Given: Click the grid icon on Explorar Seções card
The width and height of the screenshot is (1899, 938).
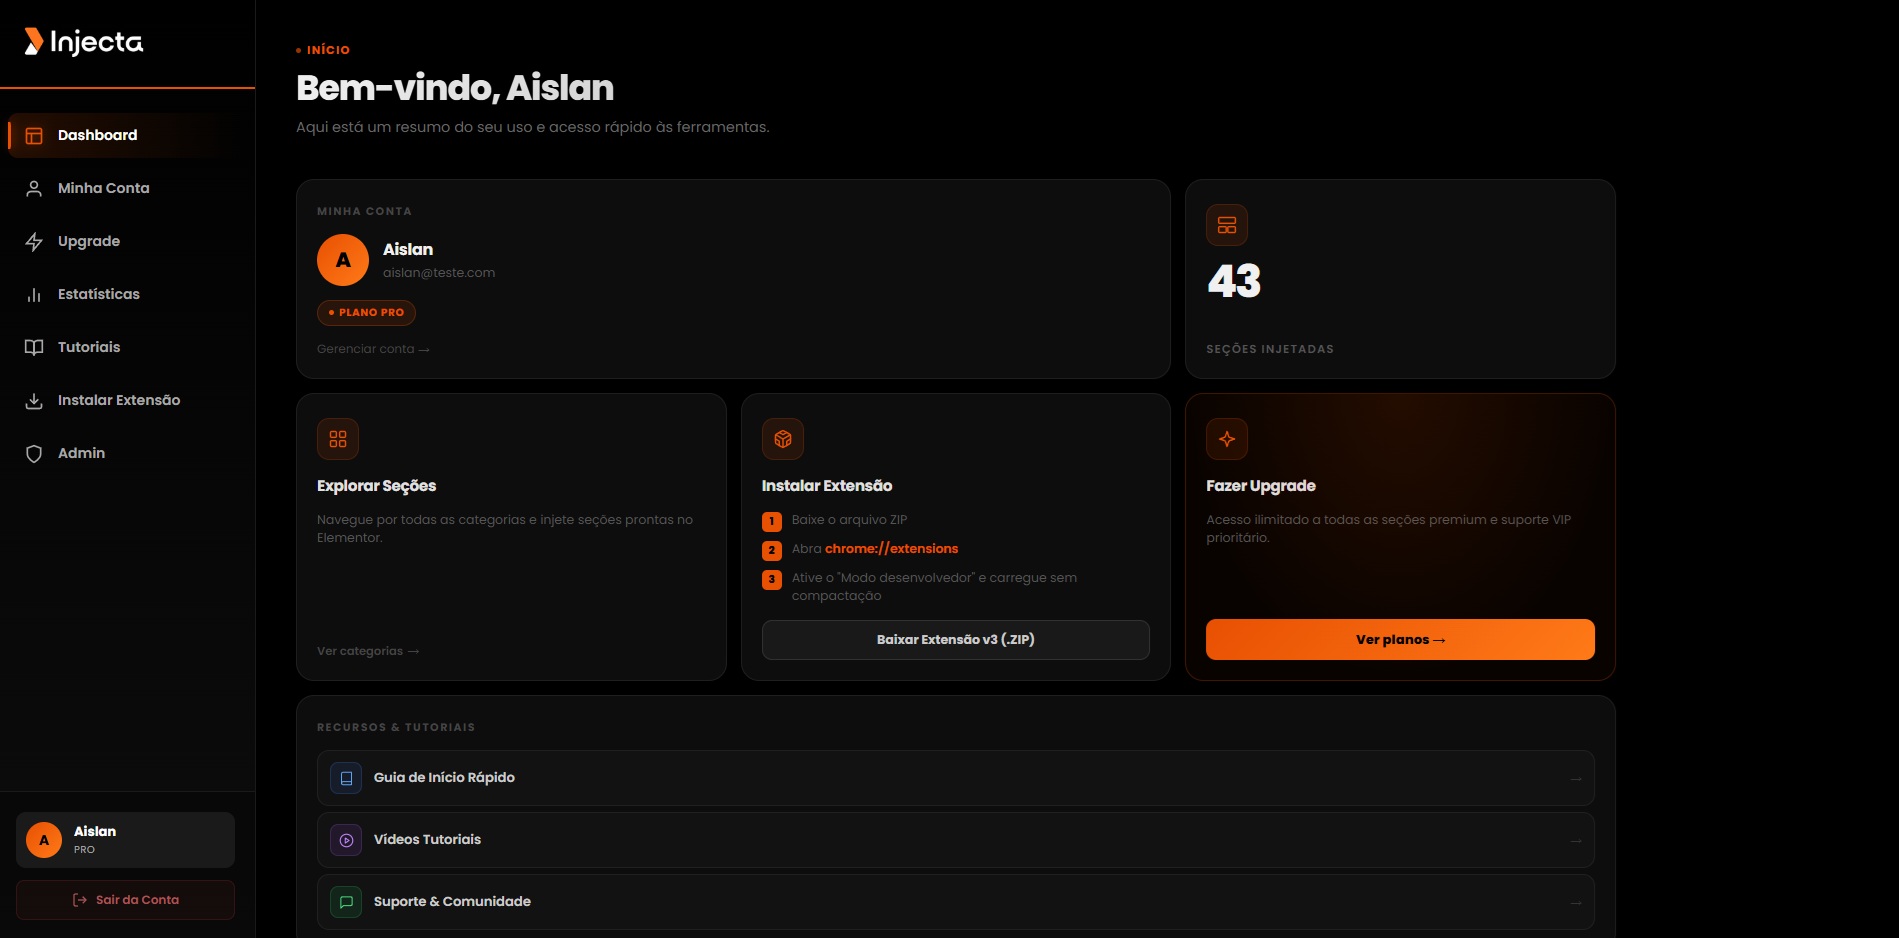Looking at the screenshot, I should coord(337,438).
